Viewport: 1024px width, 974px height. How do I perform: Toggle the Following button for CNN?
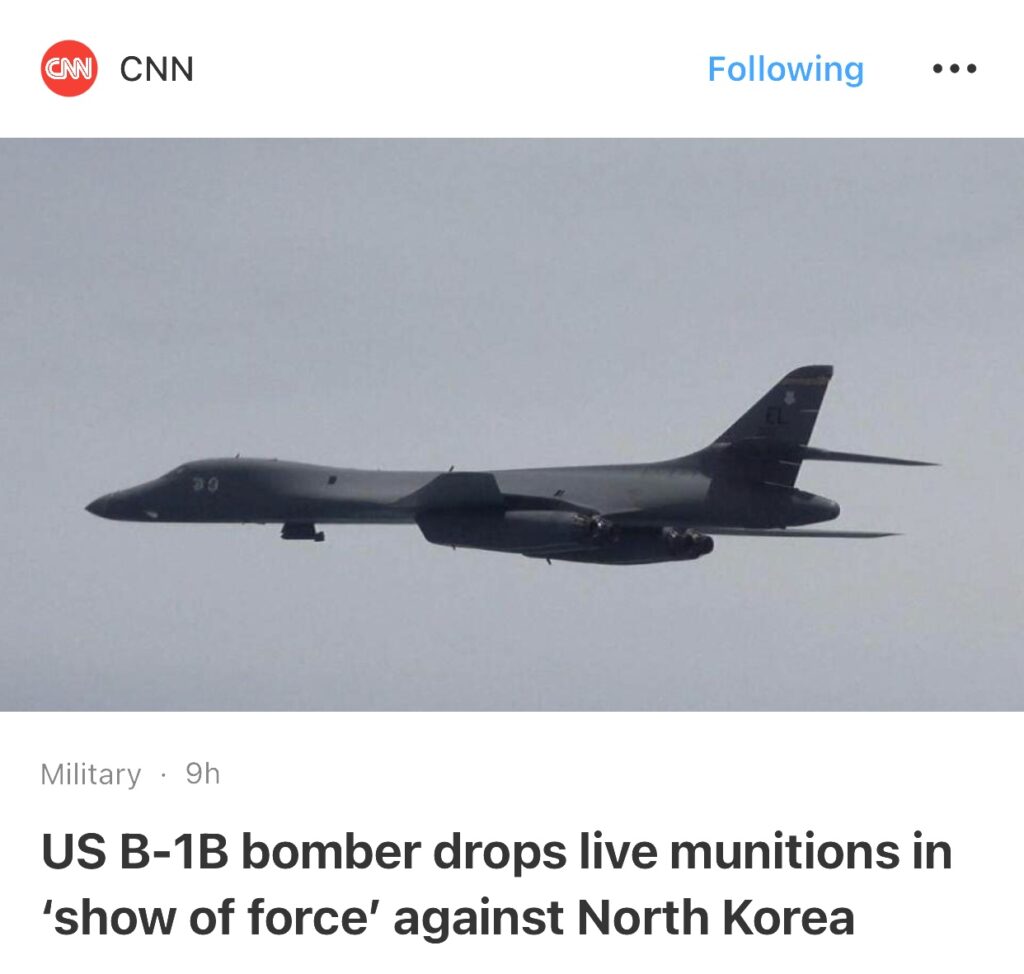[786, 69]
